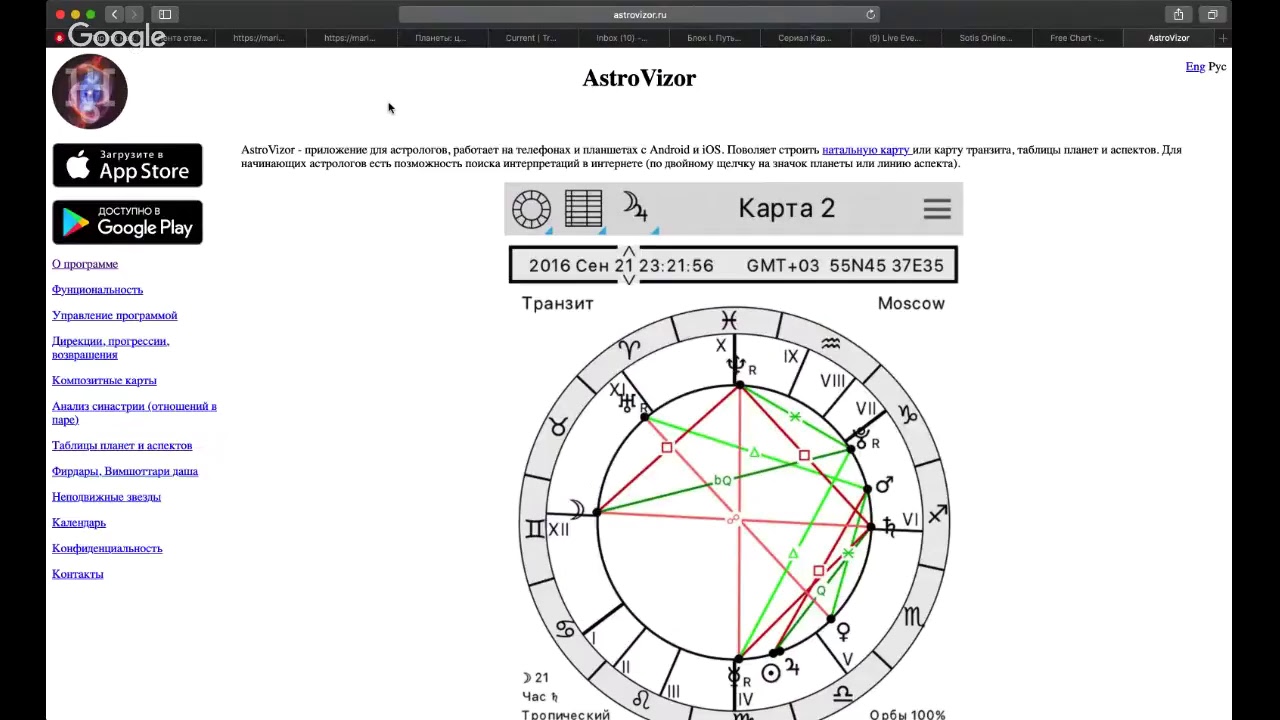Toggle the Safari sidebar button
The width and height of the screenshot is (1280, 720).
coord(165,14)
